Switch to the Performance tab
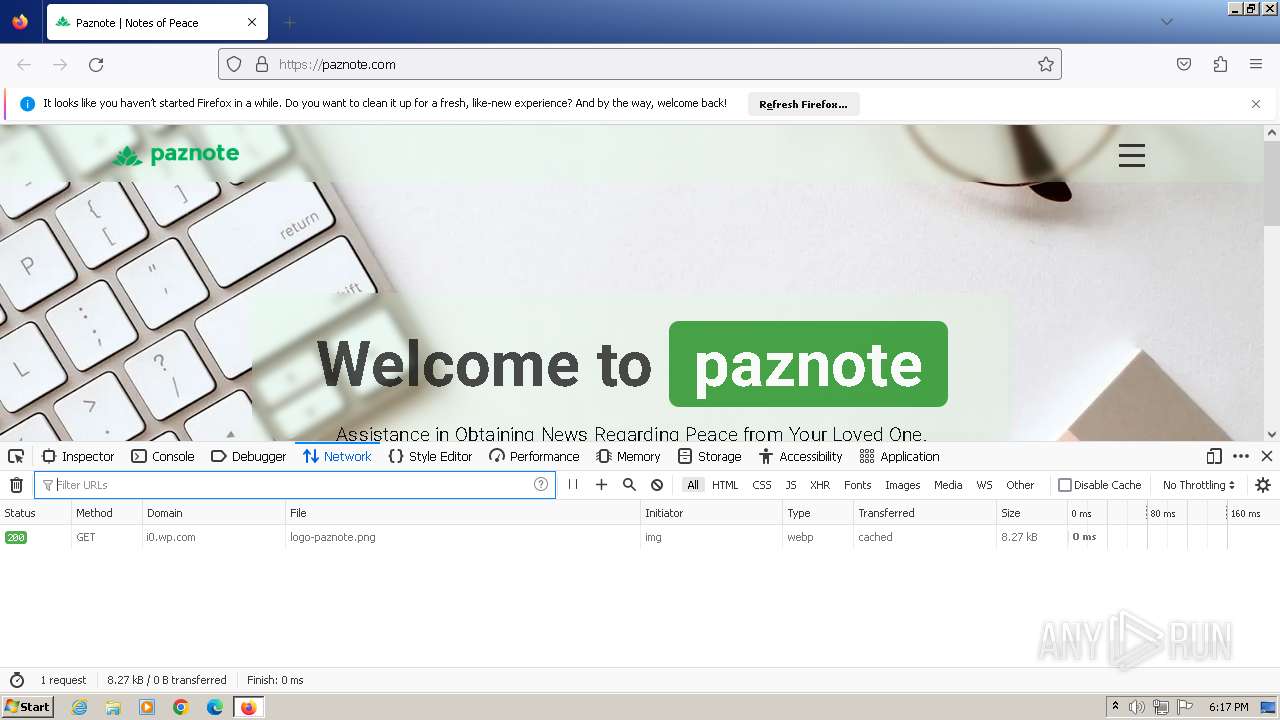This screenshot has height=720, width=1280. pos(534,456)
